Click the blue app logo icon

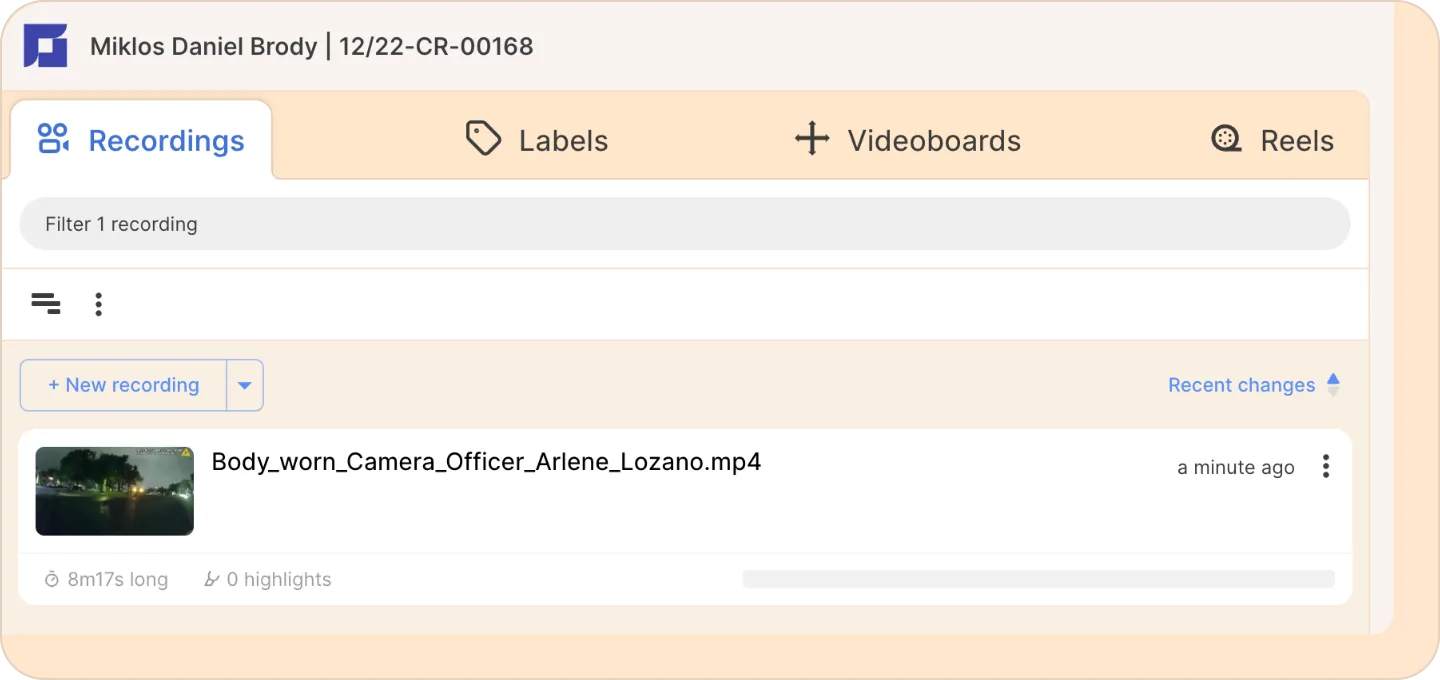pyautogui.click(x=45, y=46)
